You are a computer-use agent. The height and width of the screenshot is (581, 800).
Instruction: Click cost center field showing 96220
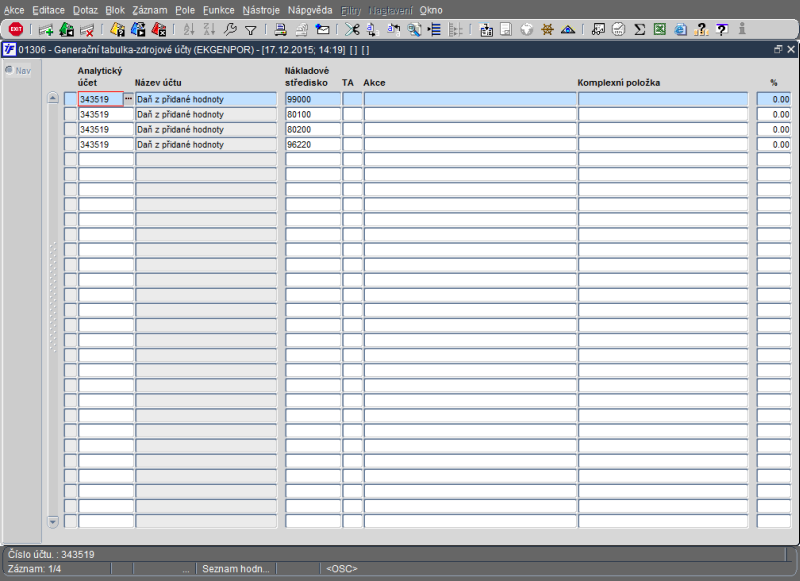(313, 144)
